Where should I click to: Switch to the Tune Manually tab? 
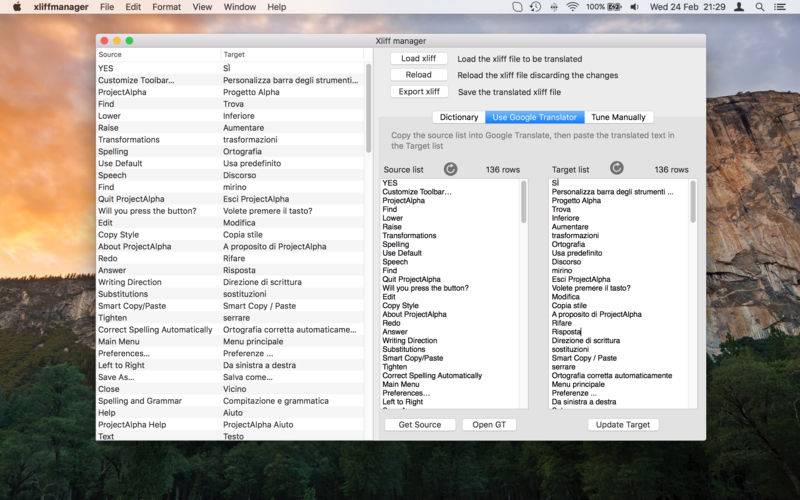click(x=618, y=117)
